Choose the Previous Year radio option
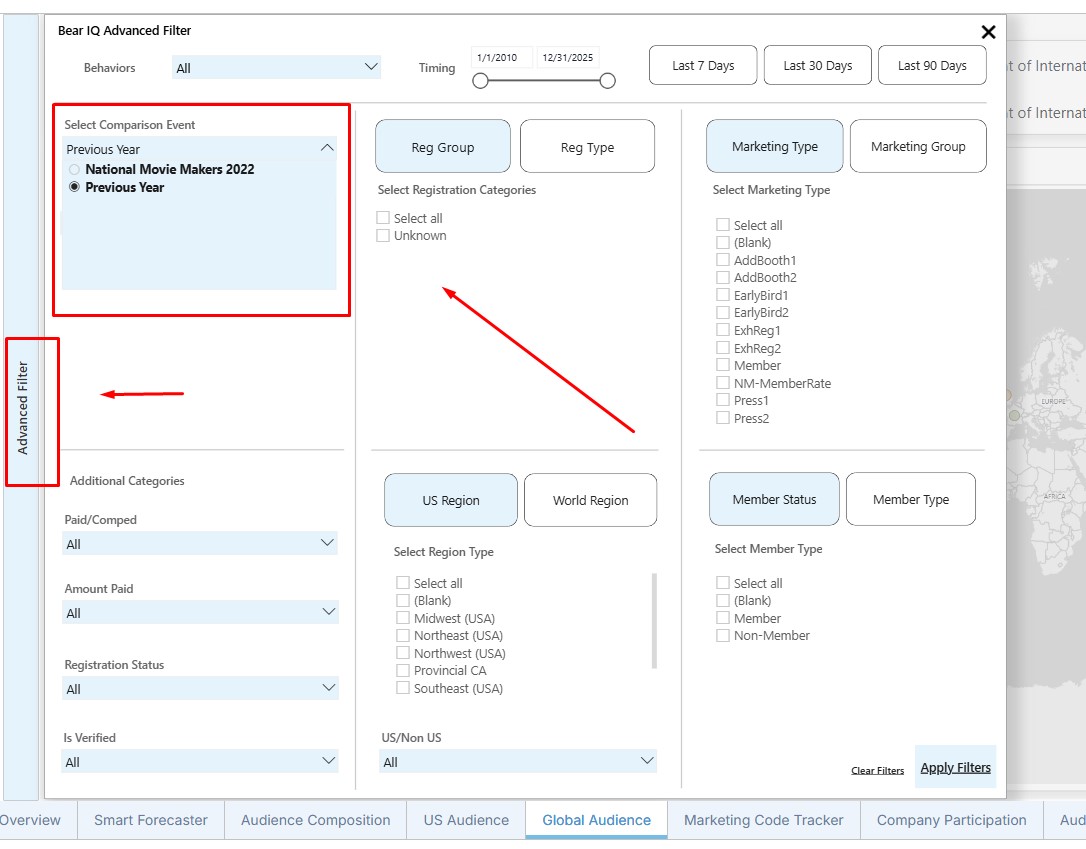 (x=75, y=187)
